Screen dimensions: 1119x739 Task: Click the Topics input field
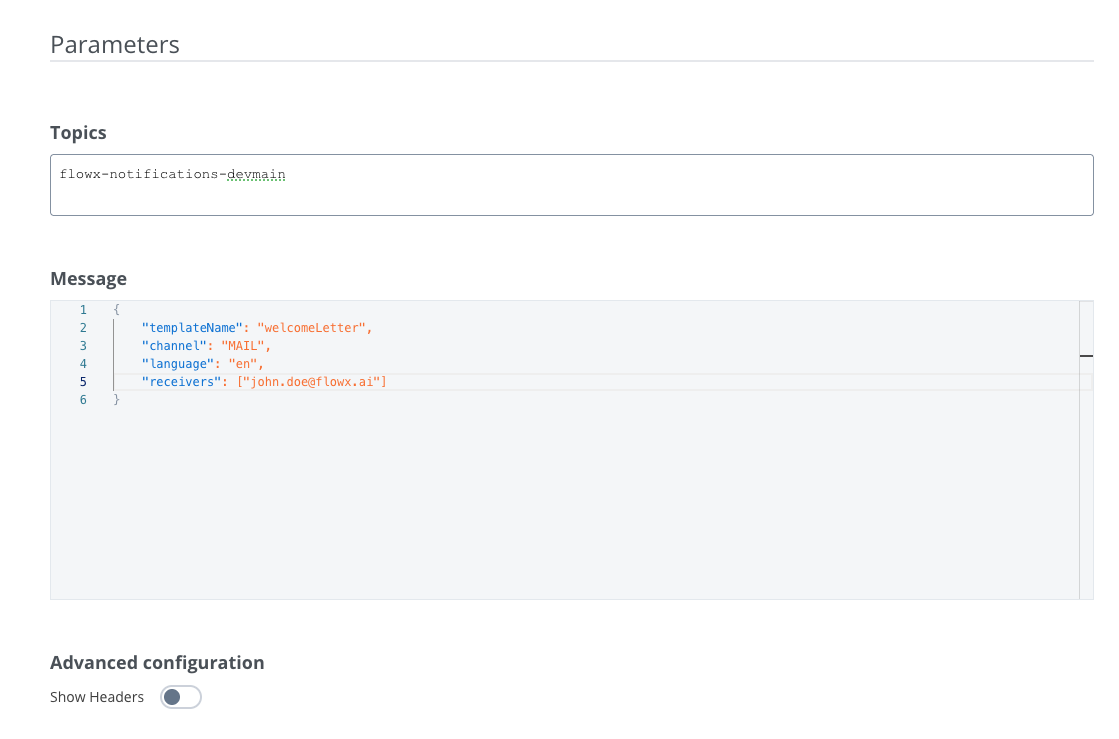click(x=572, y=185)
